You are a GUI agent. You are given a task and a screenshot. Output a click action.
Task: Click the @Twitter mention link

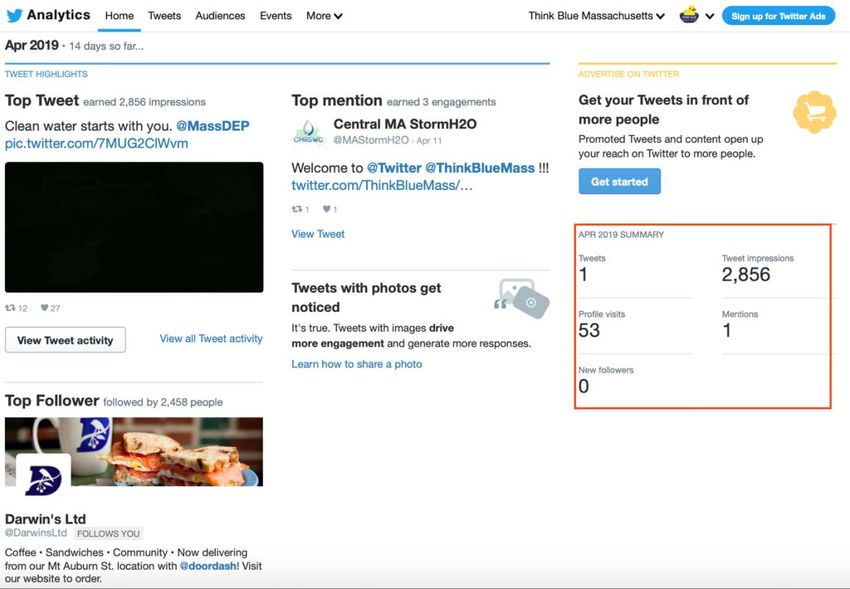(x=394, y=168)
